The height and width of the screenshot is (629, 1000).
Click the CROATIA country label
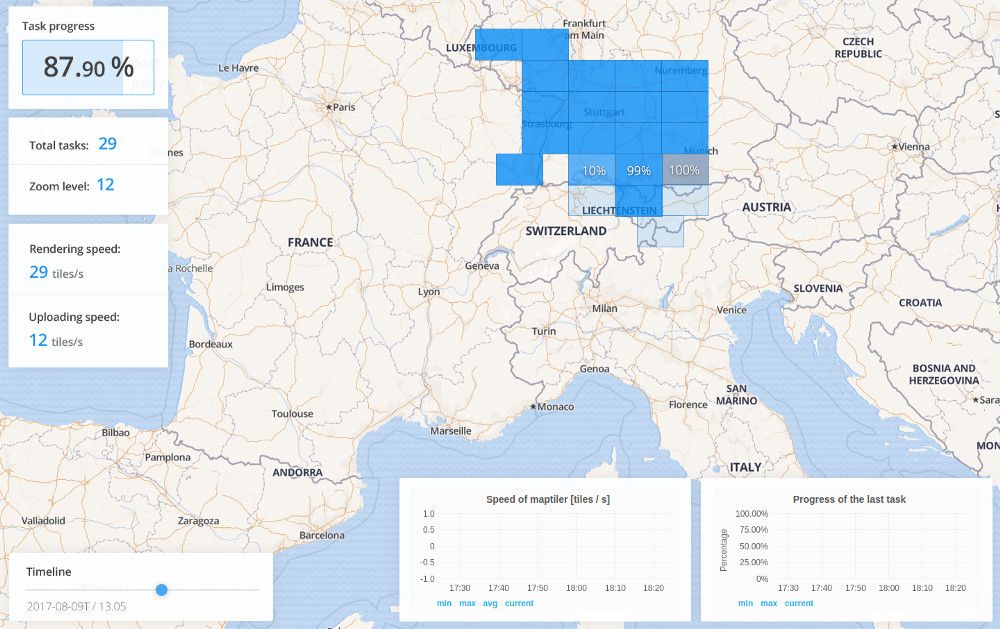point(920,302)
